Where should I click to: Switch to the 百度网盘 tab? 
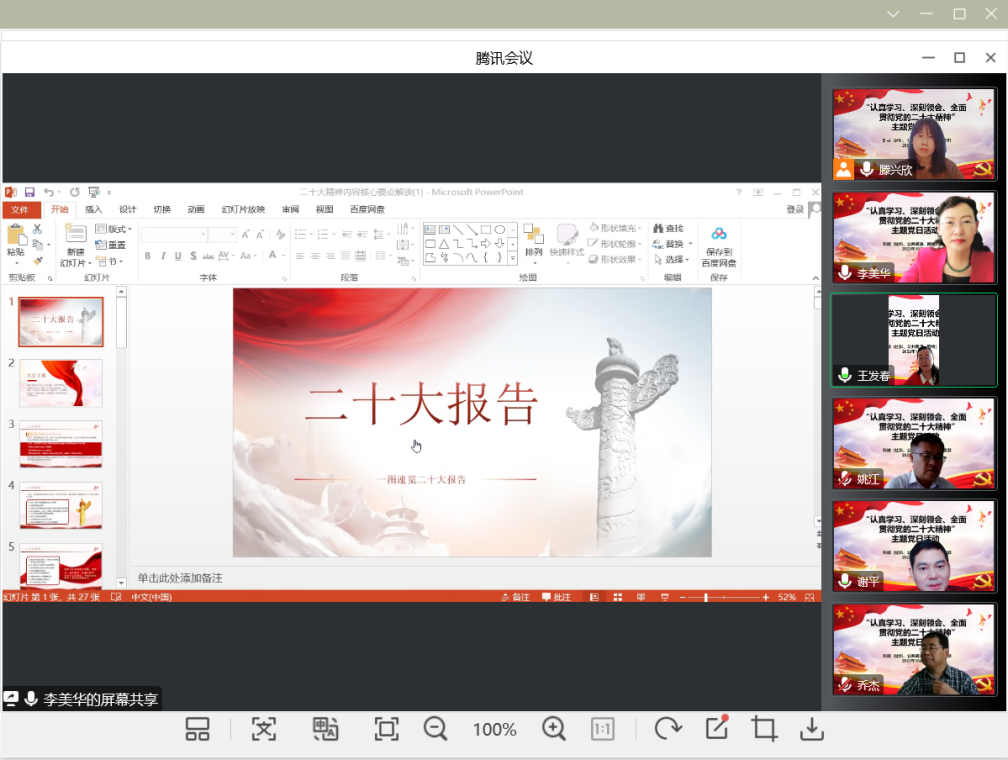coord(367,210)
